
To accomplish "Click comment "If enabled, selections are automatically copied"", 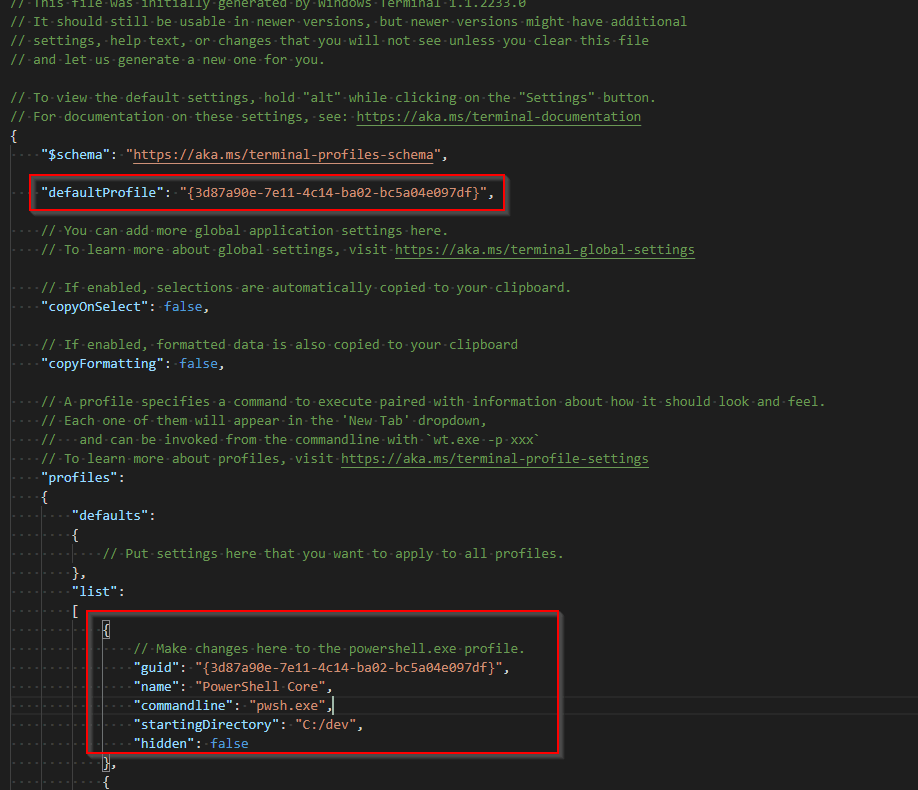I will pos(306,288).
